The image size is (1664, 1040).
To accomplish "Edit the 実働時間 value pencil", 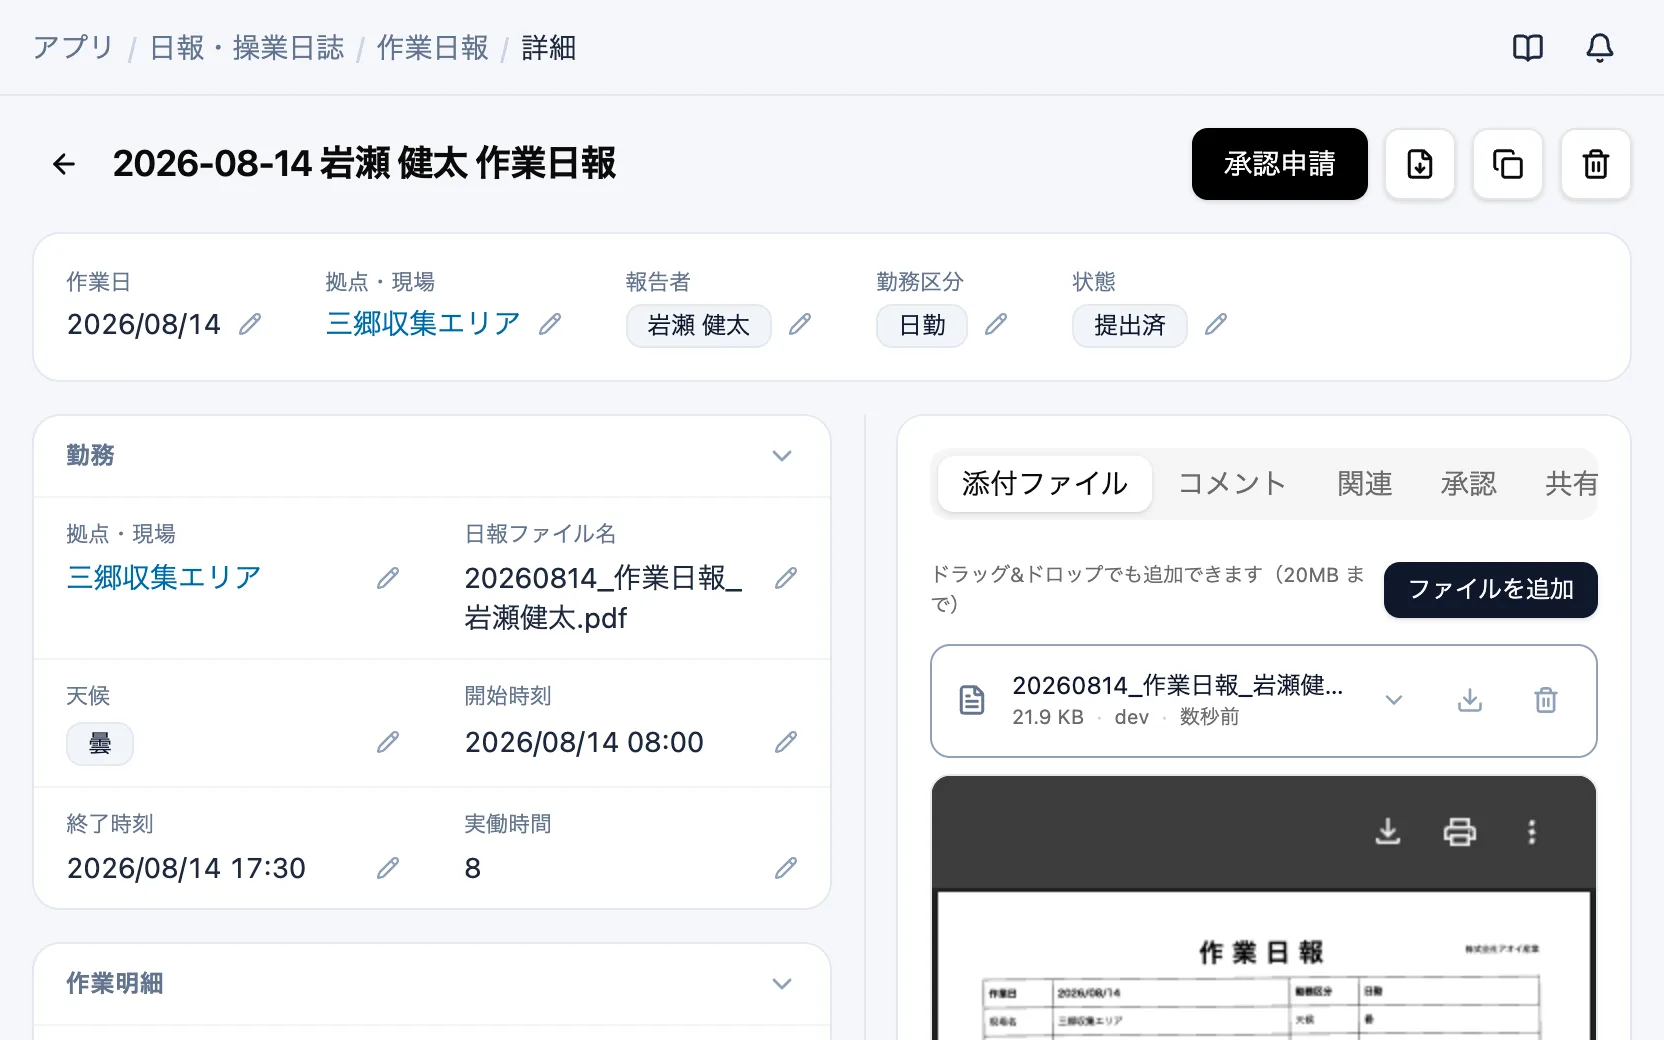I will (786, 868).
